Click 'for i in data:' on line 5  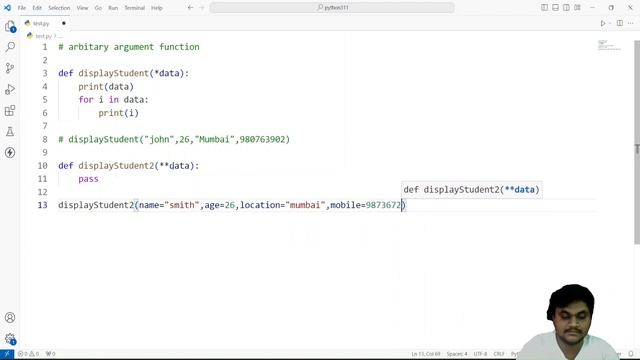pos(113,100)
